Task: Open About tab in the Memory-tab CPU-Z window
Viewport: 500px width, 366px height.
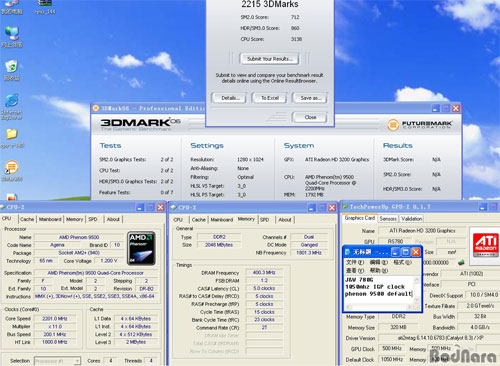Action: [x=285, y=220]
